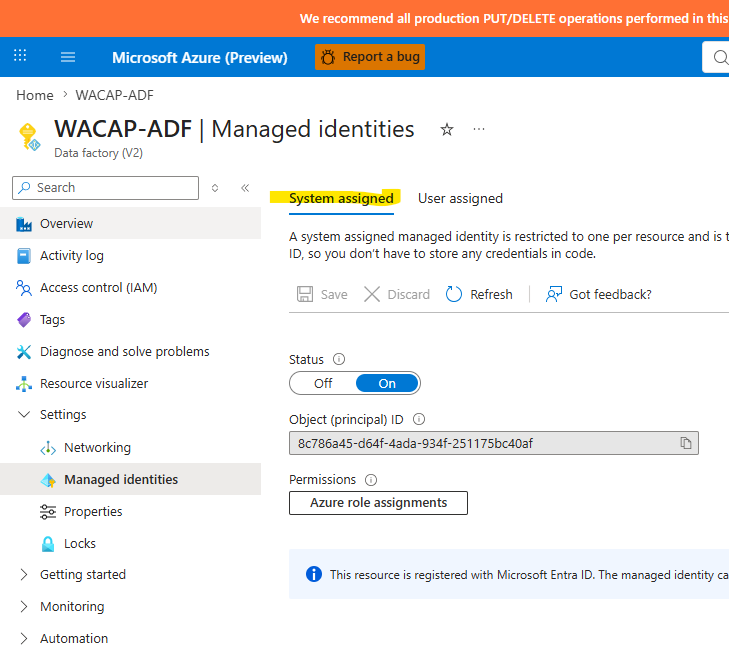This screenshot has height=654, width=729.
Task: Click the Status info icon
Action: point(339,359)
